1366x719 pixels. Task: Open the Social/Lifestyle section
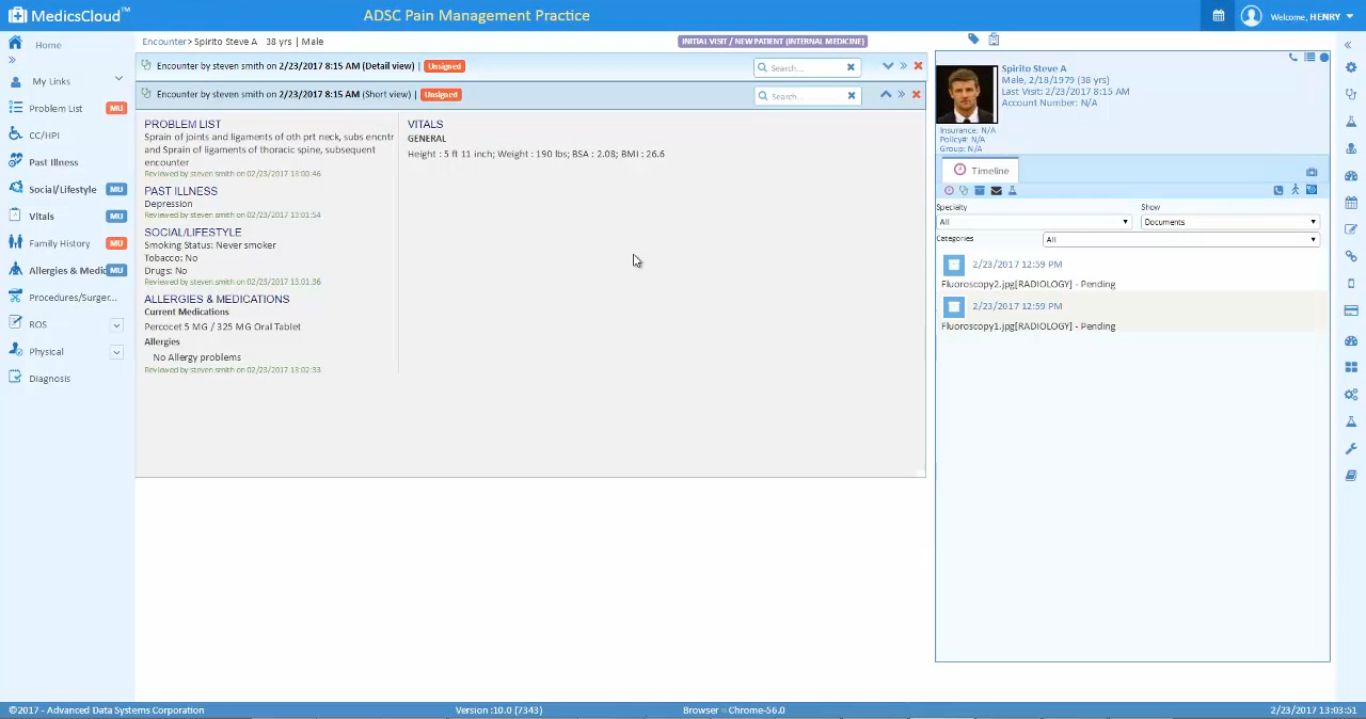point(62,189)
